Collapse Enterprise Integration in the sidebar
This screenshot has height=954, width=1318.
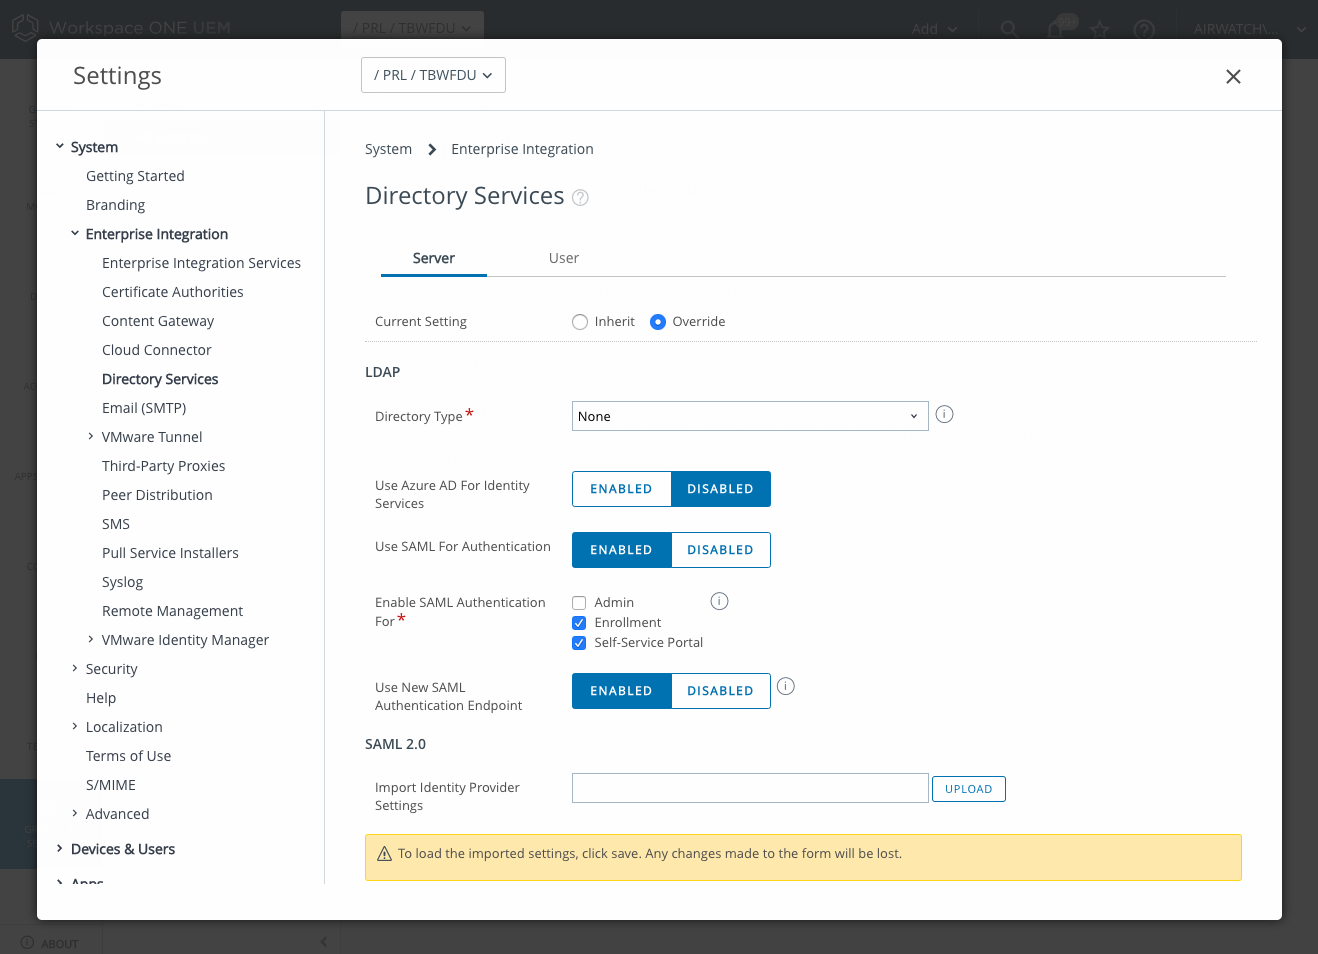75,234
